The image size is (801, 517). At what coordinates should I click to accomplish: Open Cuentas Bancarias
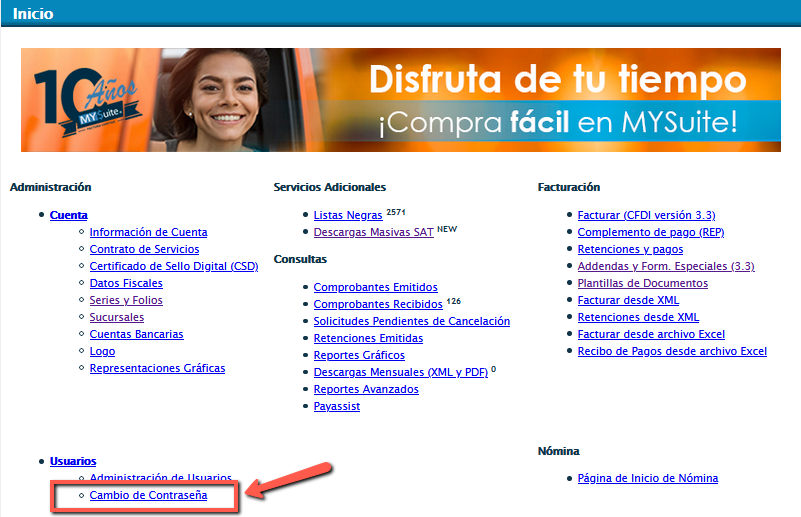pos(136,334)
